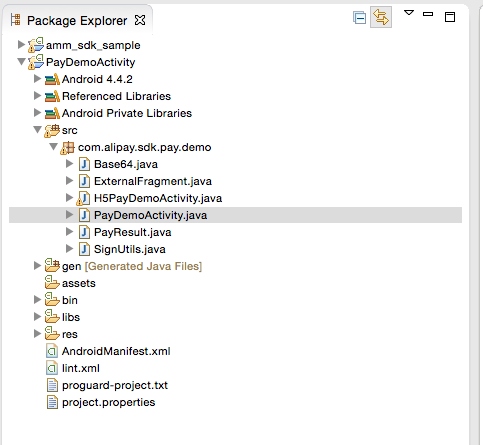Open the Package Explorer view menu triangle

(x=409, y=13)
